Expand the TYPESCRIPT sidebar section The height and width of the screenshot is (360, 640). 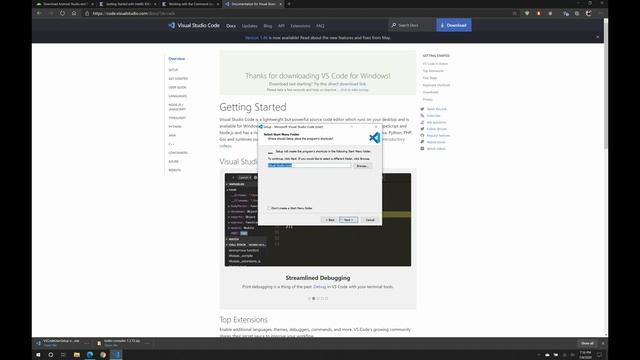[x=177, y=118]
